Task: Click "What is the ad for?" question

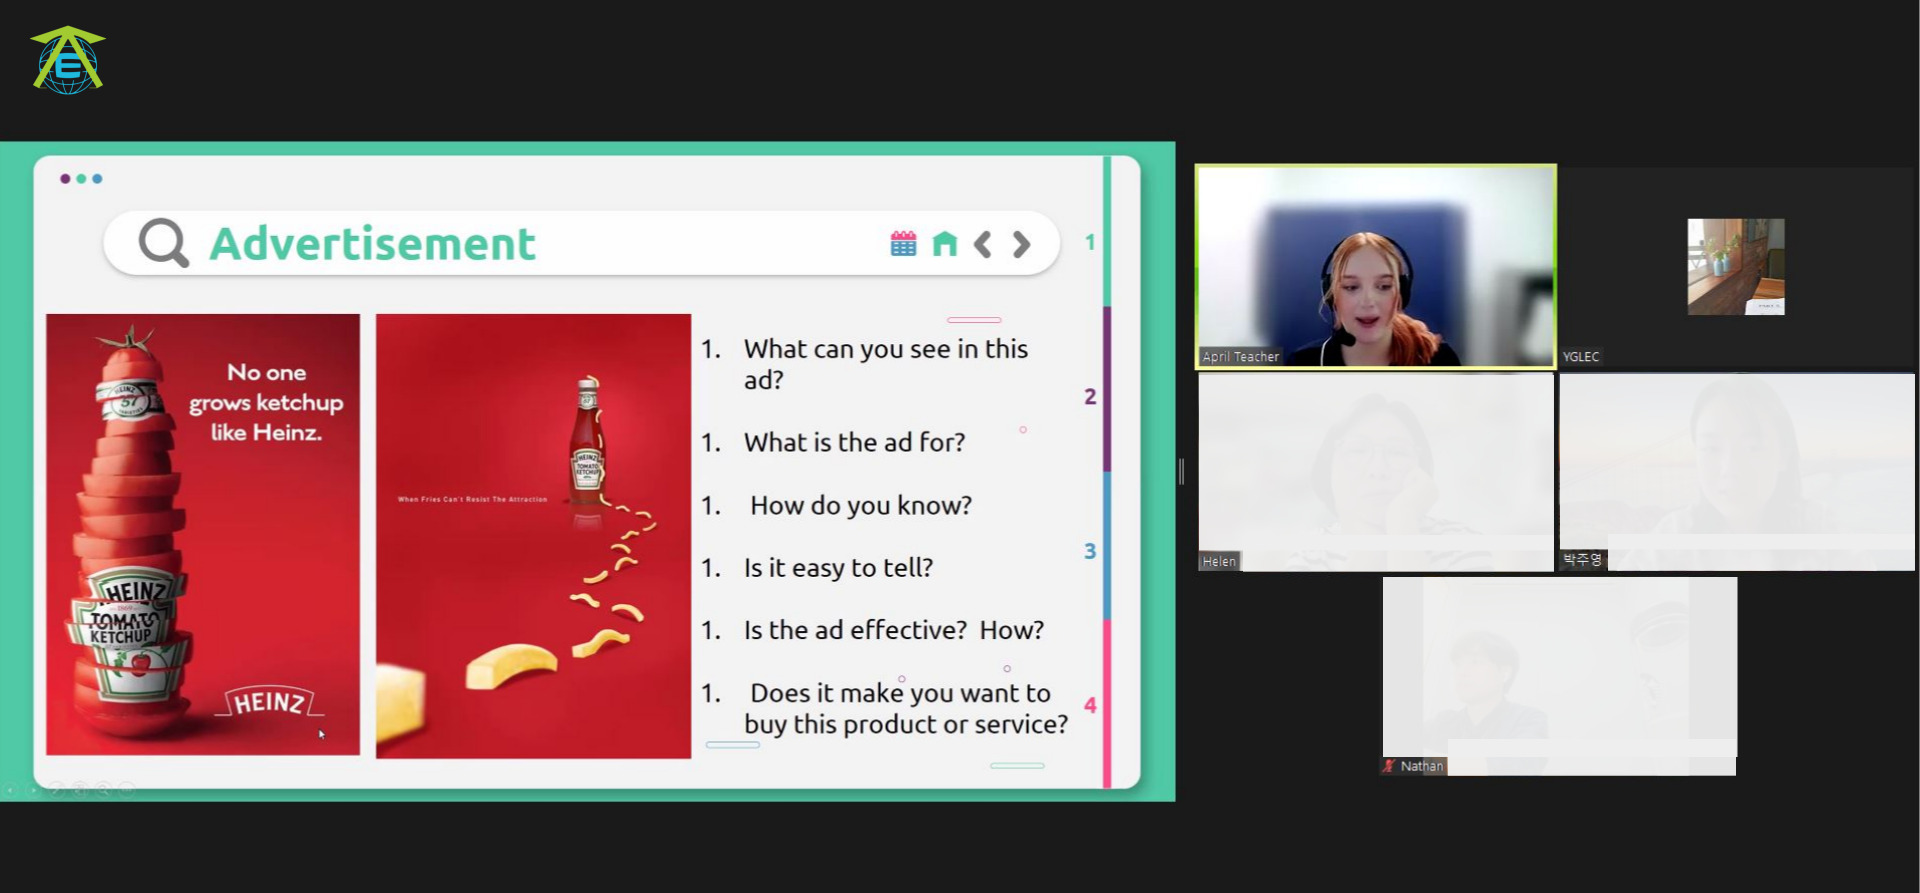Action: point(854,442)
